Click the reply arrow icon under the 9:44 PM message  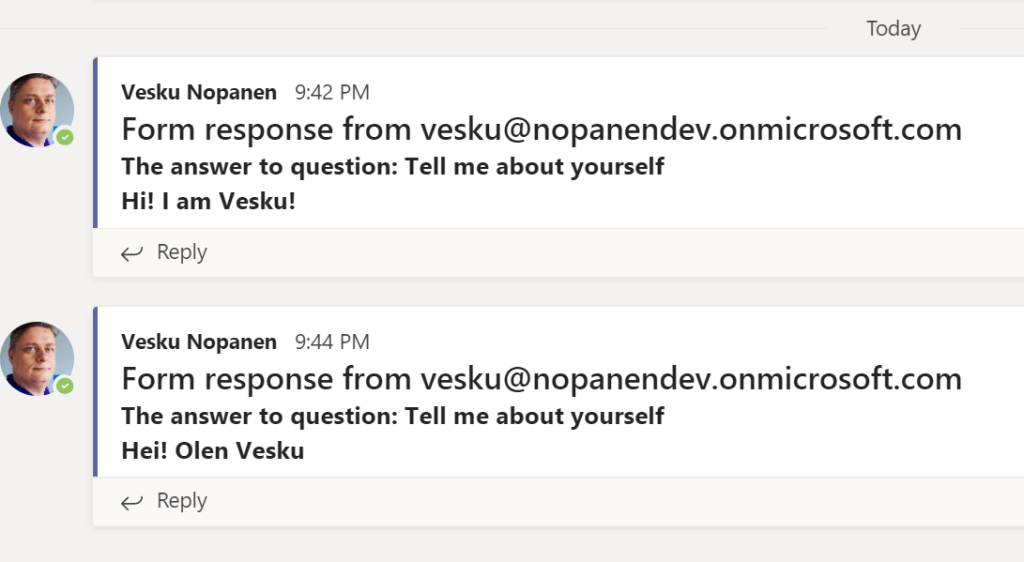point(131,502)
